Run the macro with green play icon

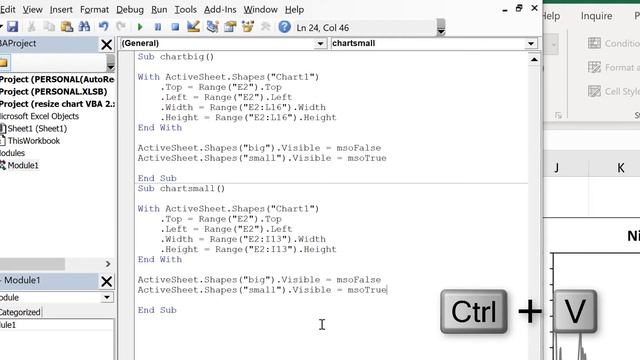tap(140, 27)
